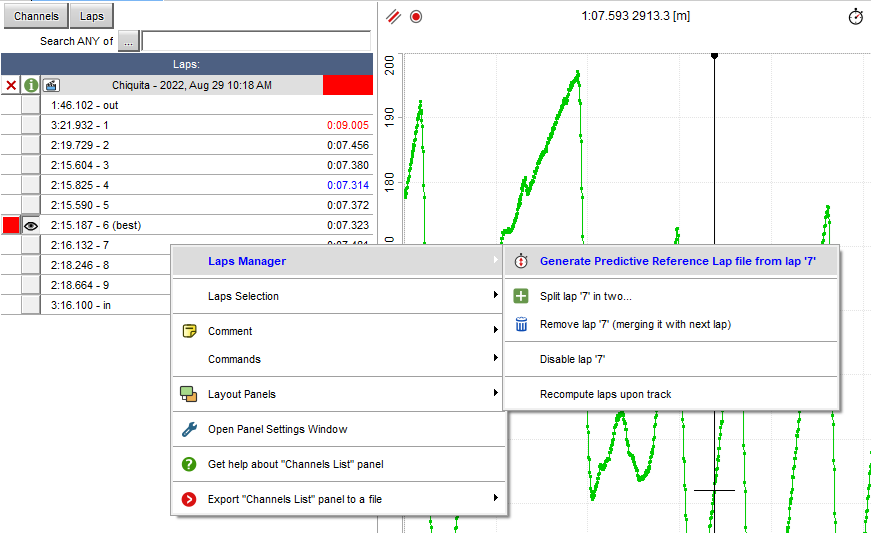Click the video clapper icon in session header
871x533 pixels.
tap(51, 86)
